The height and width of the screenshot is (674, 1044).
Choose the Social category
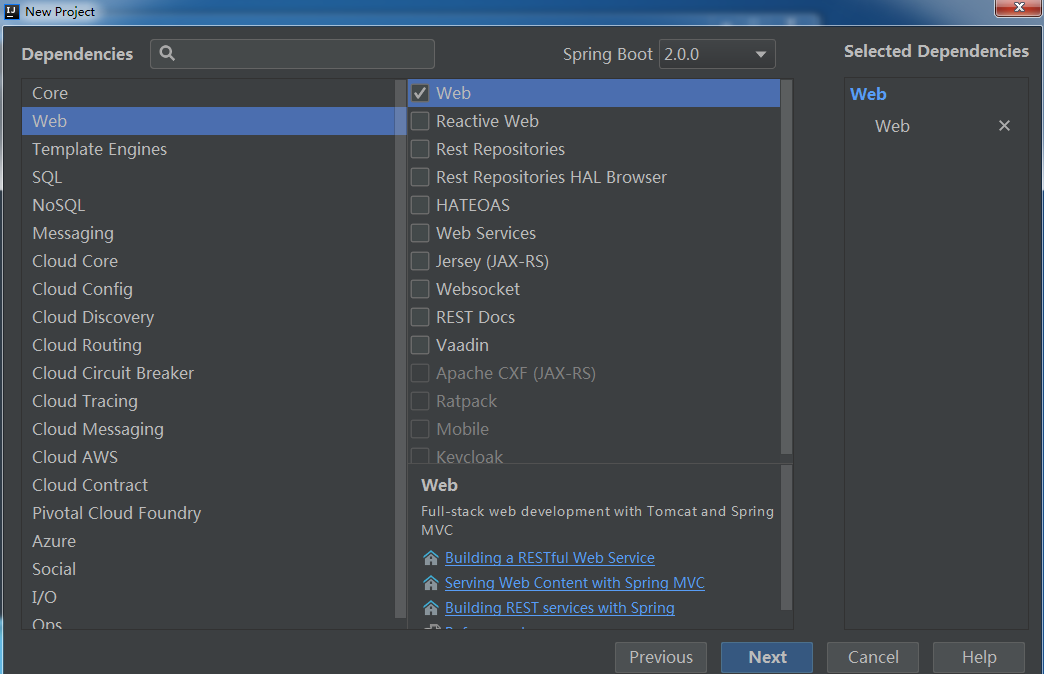[x=208, y=569]
